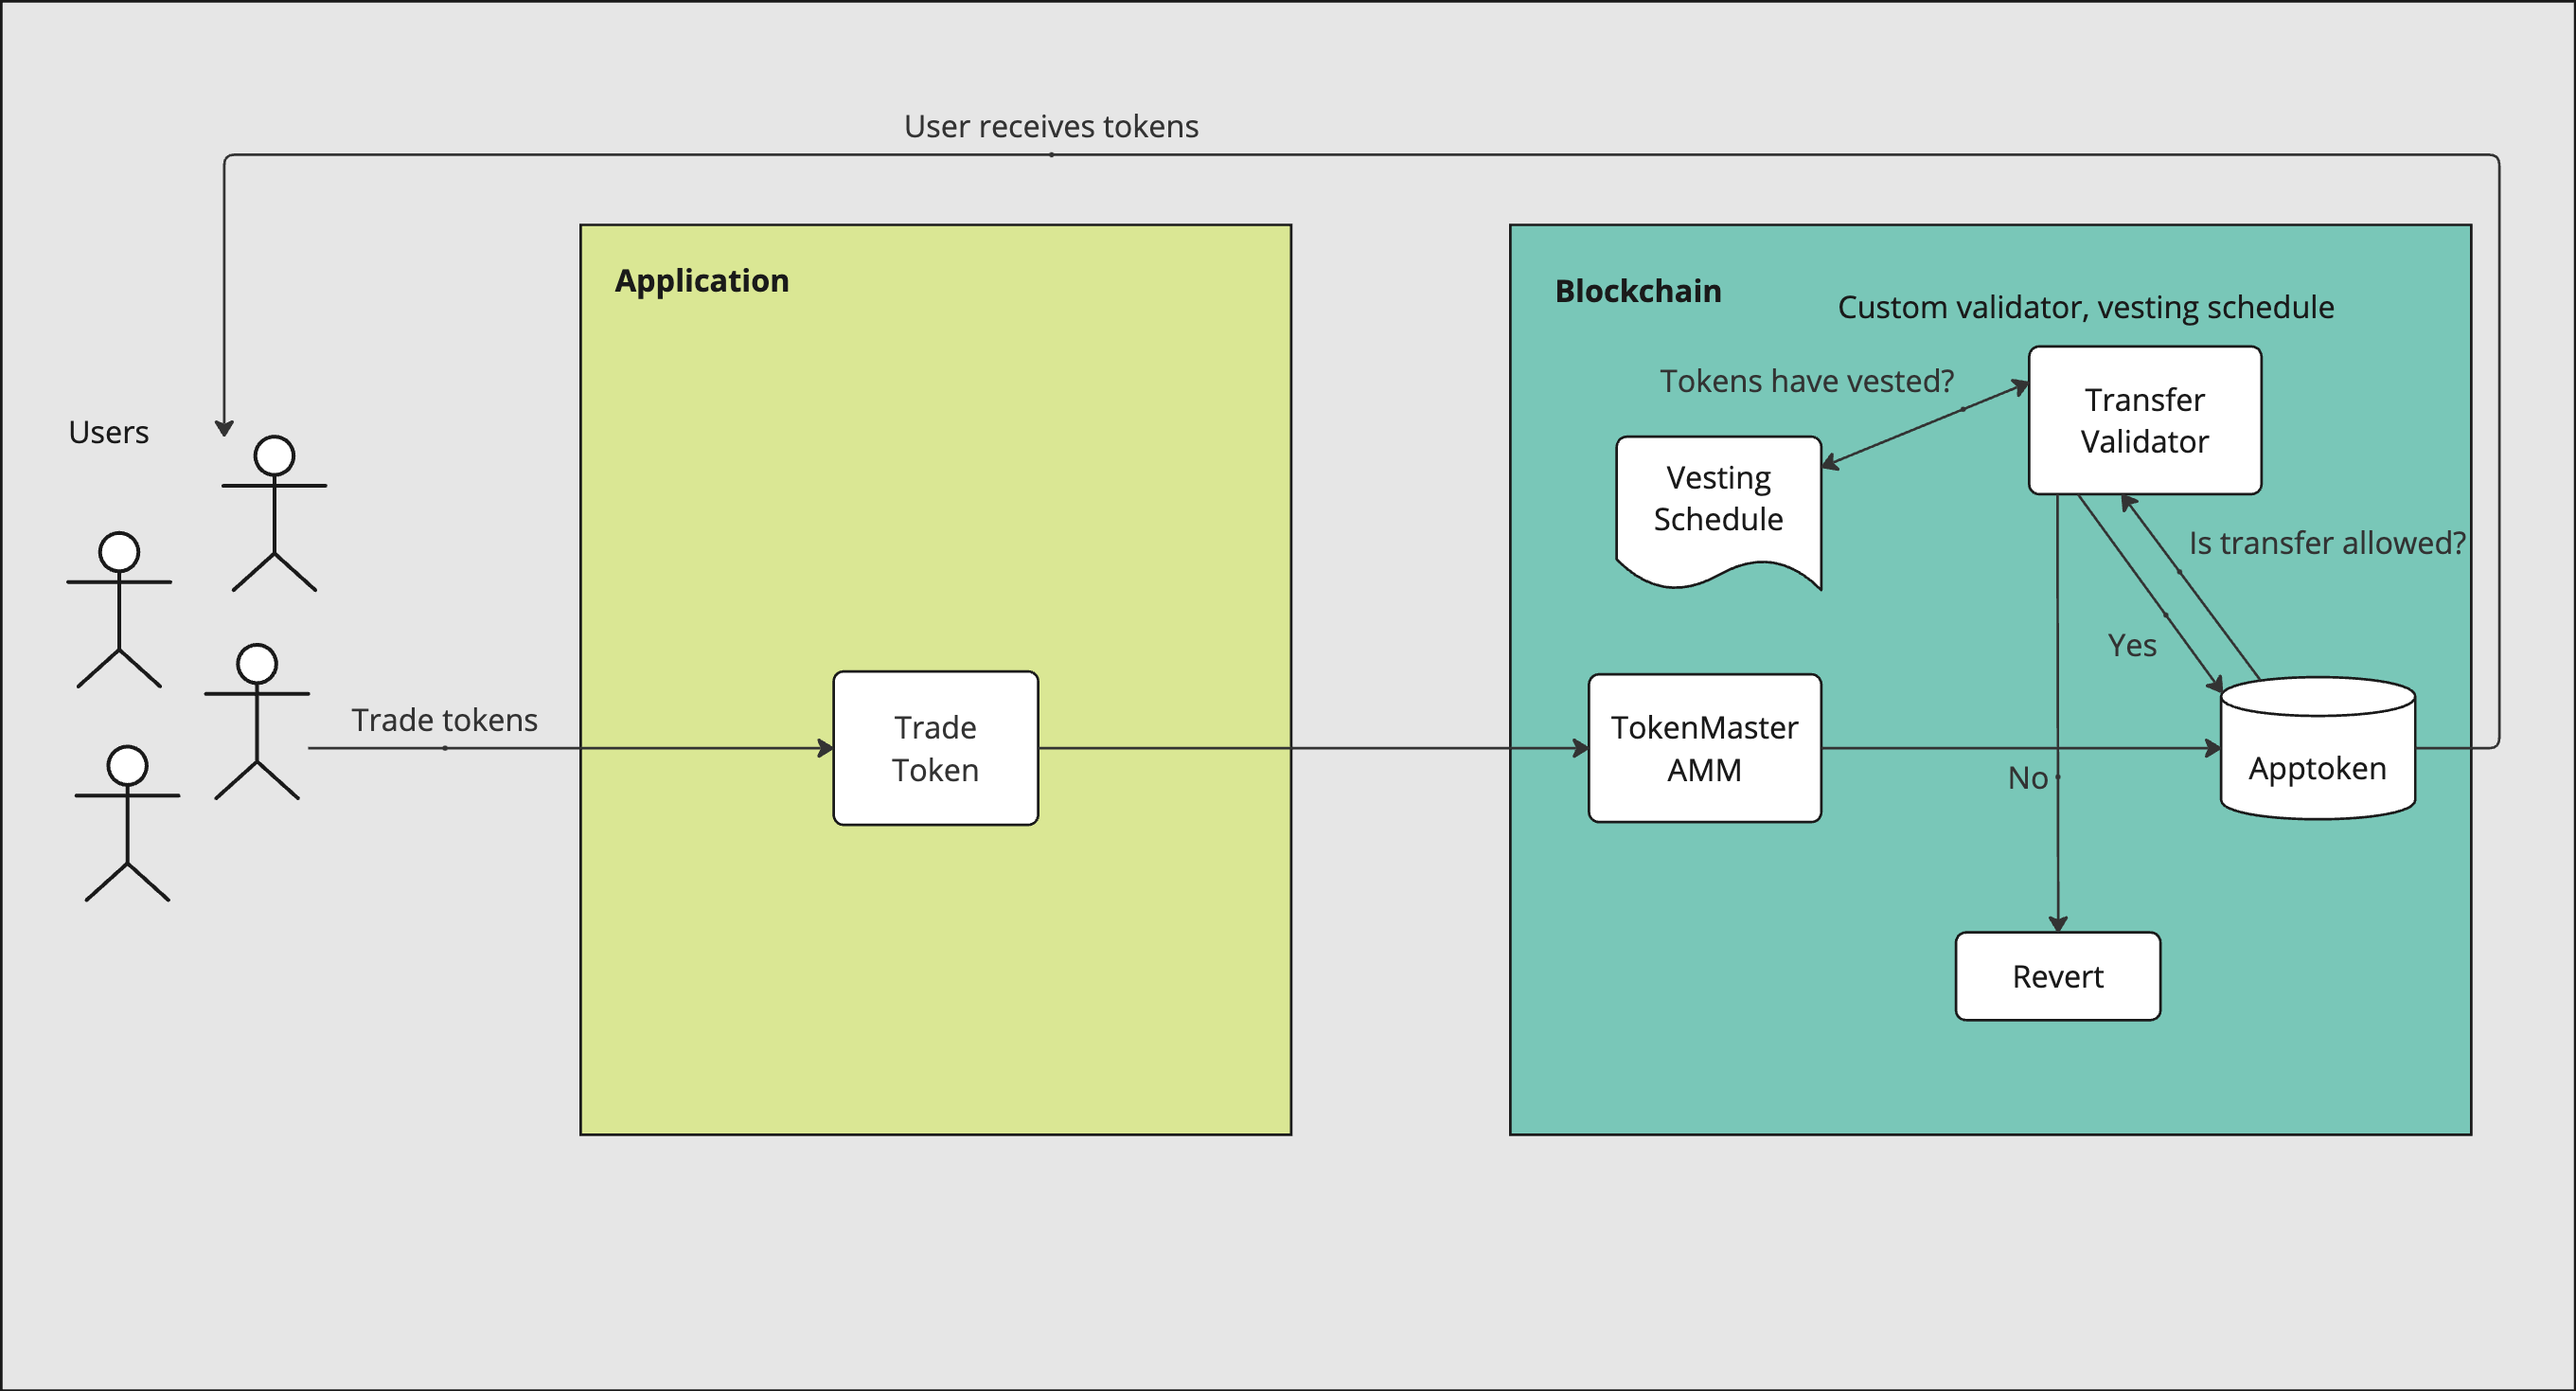This screenshot has height=1391, width=2576.
Task: Click the 'Is transfer allowed?' label
Action: pos(2326,543)
